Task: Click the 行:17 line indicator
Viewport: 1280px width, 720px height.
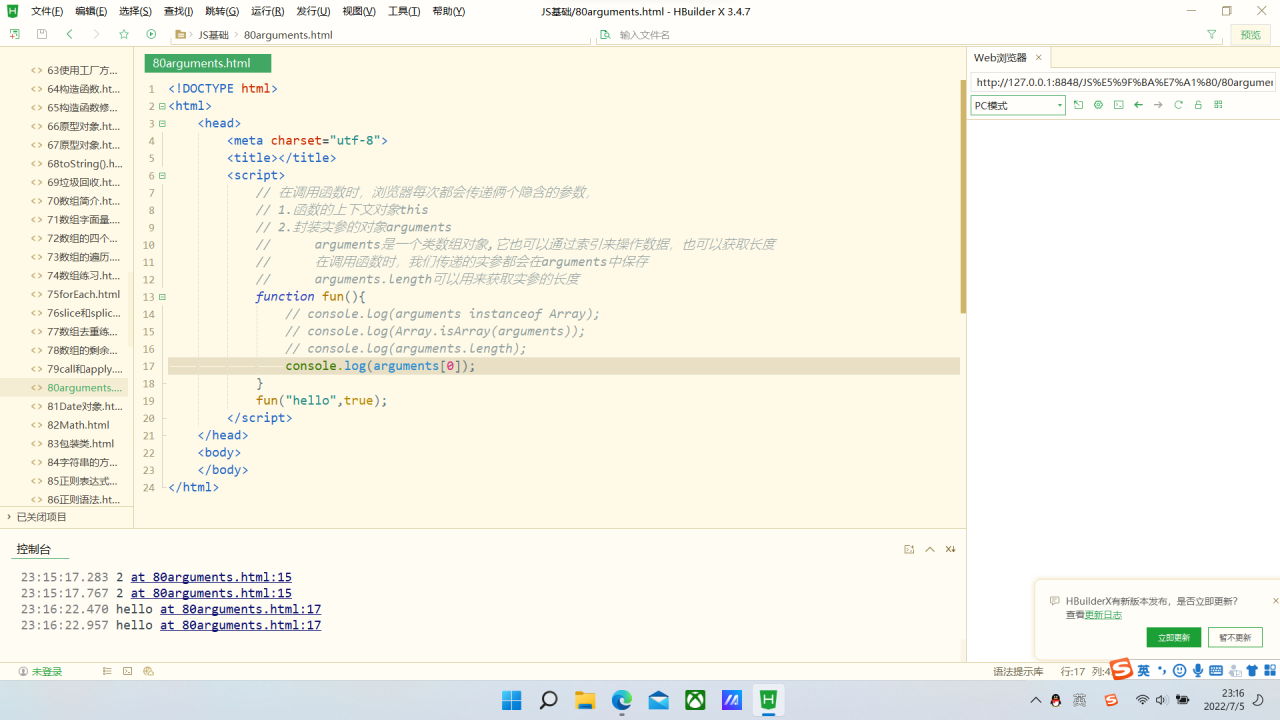Action: pyautogui.click(x=1073, y=671)
